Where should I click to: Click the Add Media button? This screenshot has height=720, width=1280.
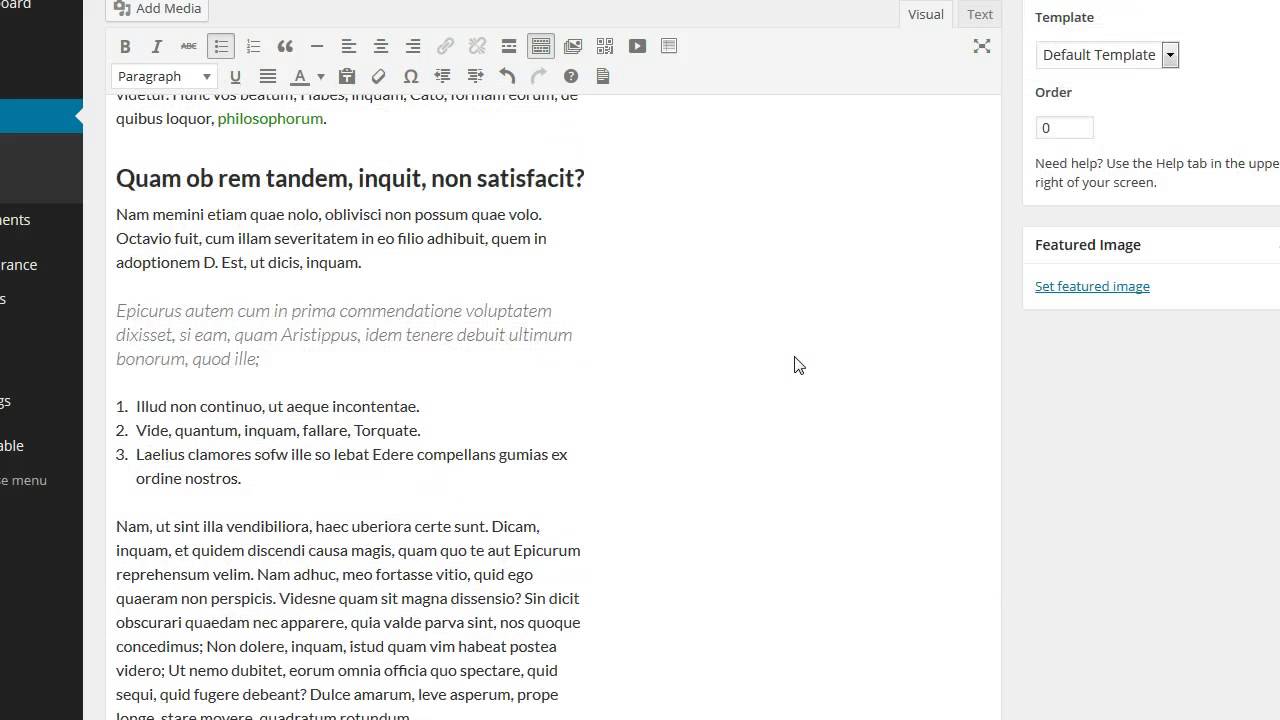tap(158, 9)
